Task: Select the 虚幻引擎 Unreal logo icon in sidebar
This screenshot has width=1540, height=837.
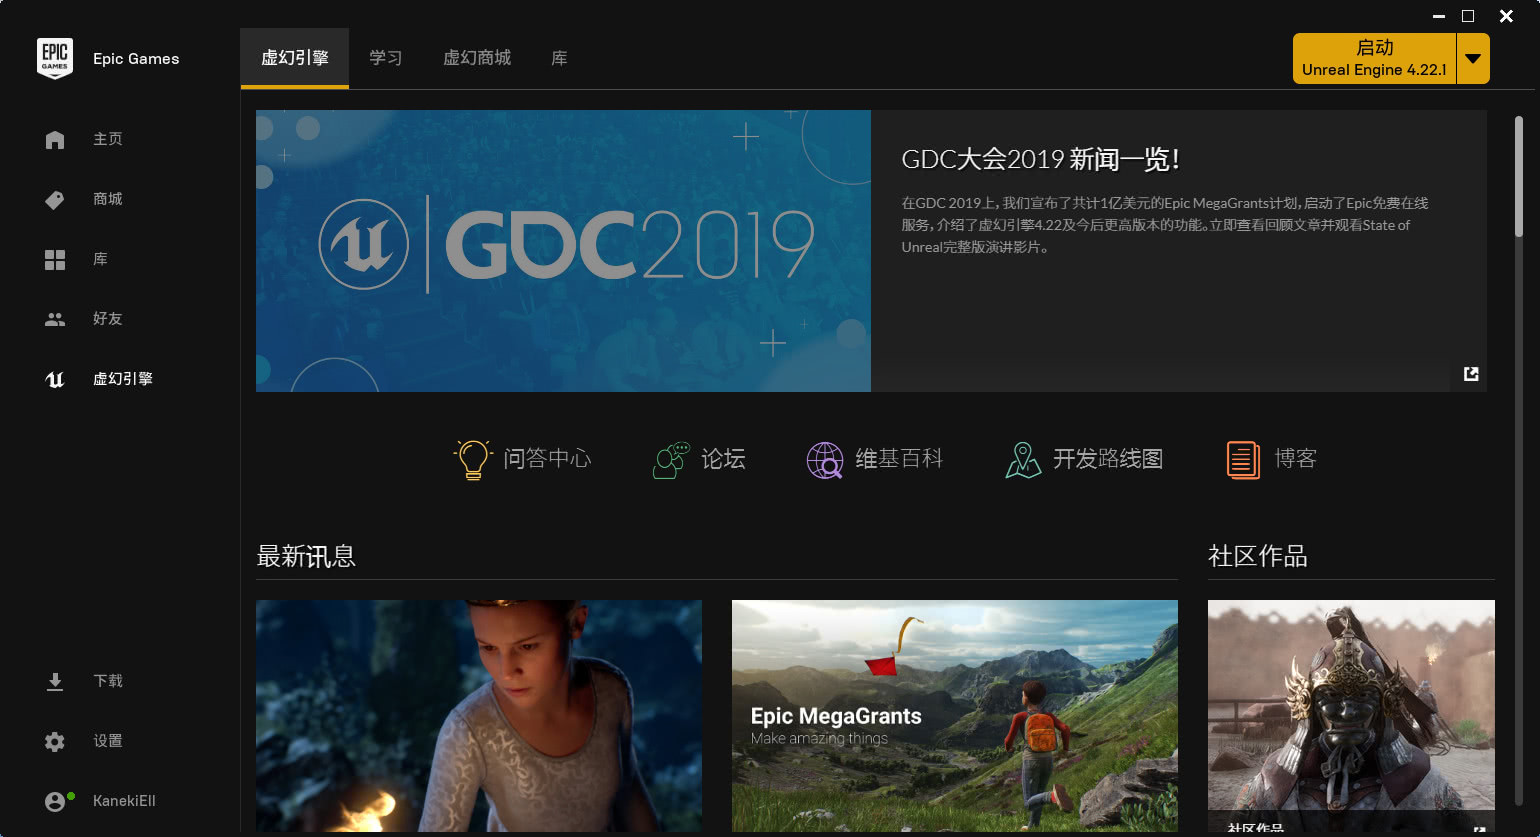Action: [x=55, y=379]
